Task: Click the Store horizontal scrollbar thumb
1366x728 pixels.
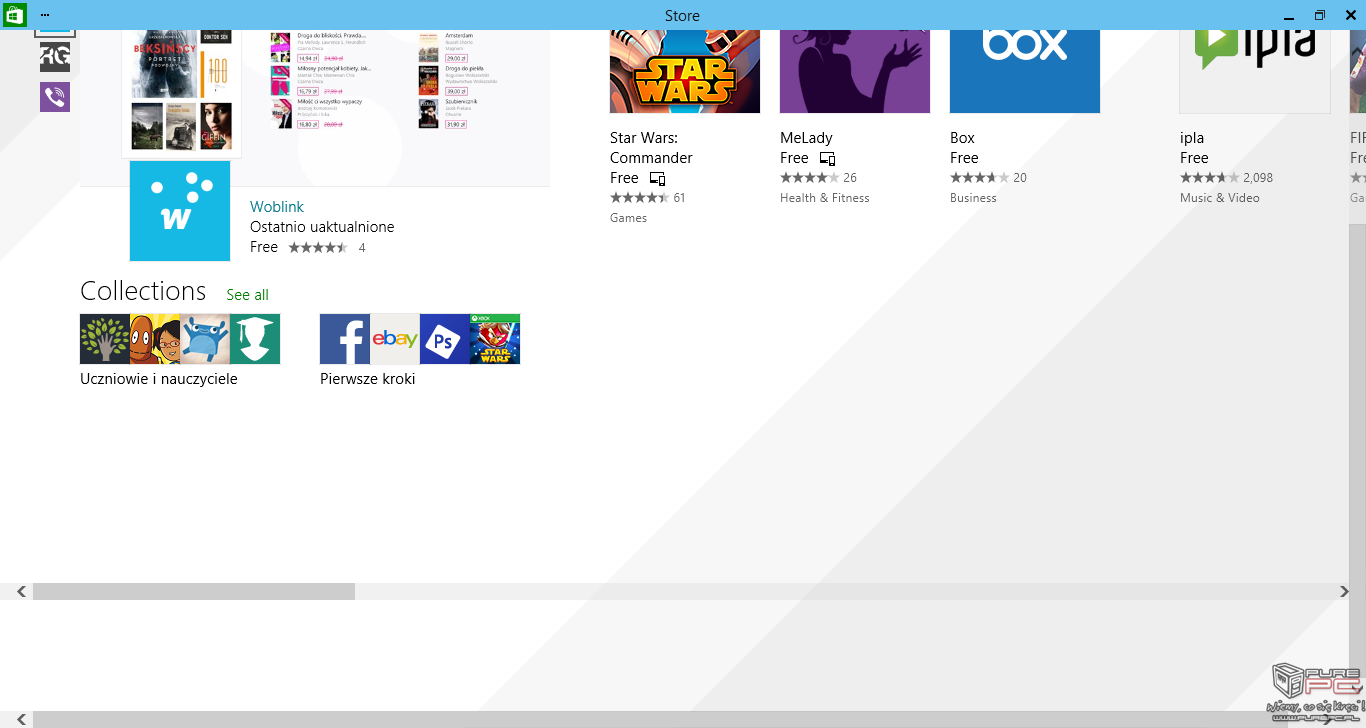Action: 194,592
